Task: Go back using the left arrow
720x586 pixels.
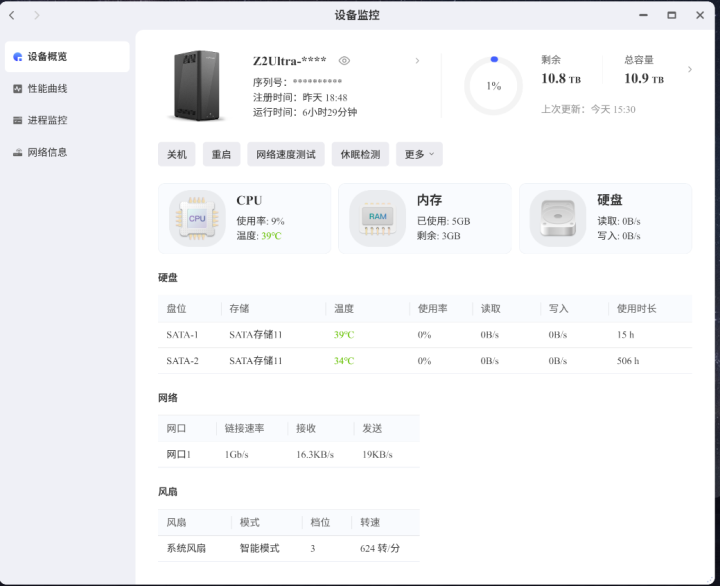Action: (x=12, y=15)
